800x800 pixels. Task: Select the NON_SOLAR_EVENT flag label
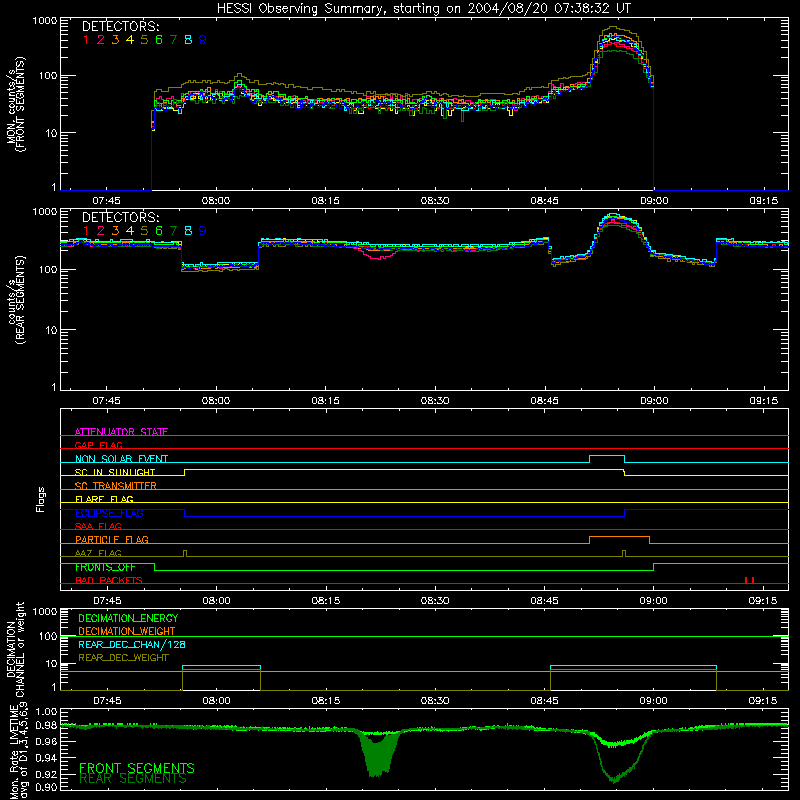point(121,459)
